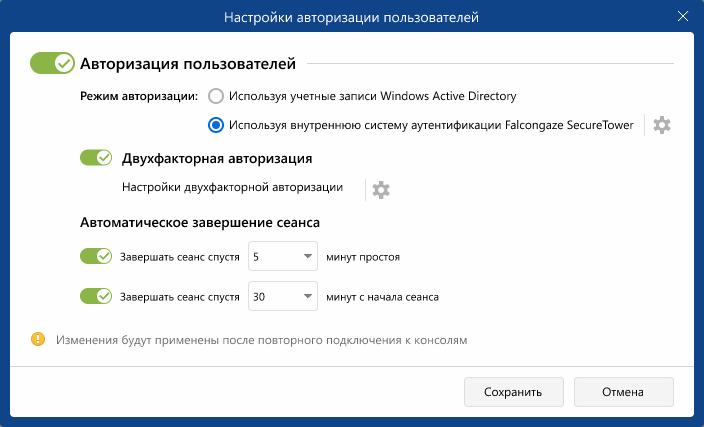Select Windows Active Directory accounts radio
The width and height of the screenshot is (704, 427).
pyautogui.click(x=215, y=97)
